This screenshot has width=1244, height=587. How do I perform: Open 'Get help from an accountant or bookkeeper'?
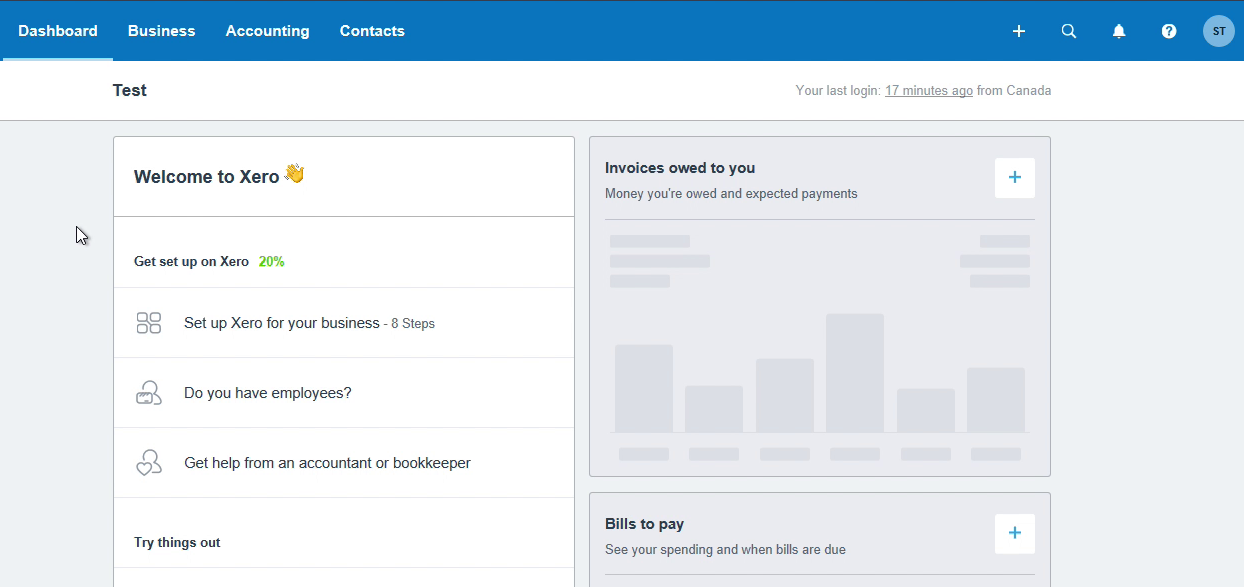tap(344, 463)
